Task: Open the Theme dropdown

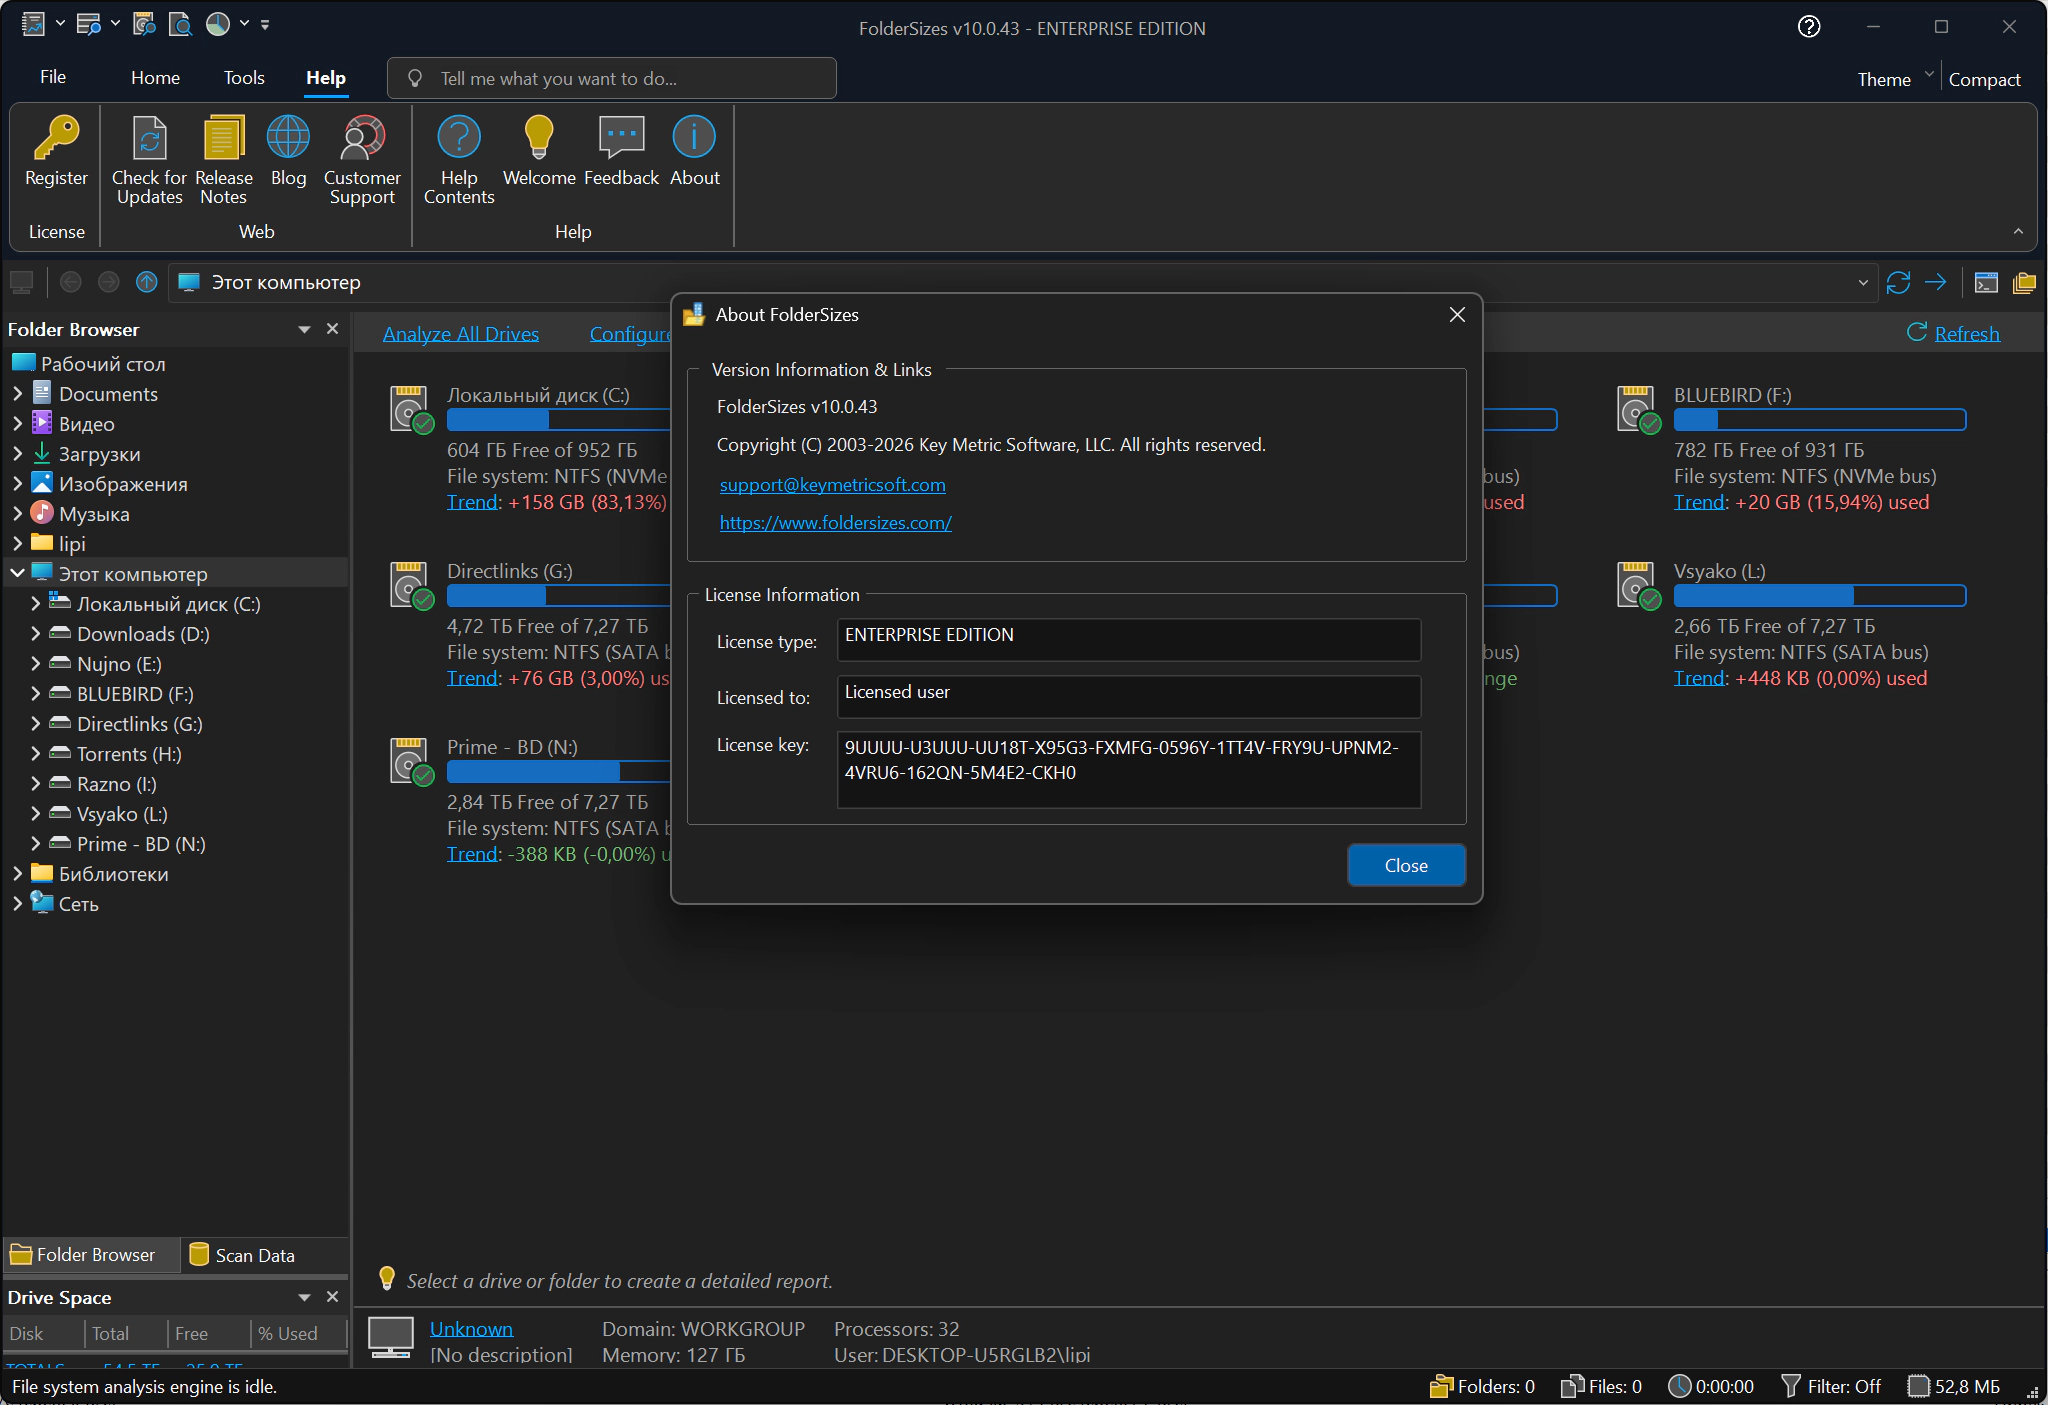Action: coord(1895,79)
